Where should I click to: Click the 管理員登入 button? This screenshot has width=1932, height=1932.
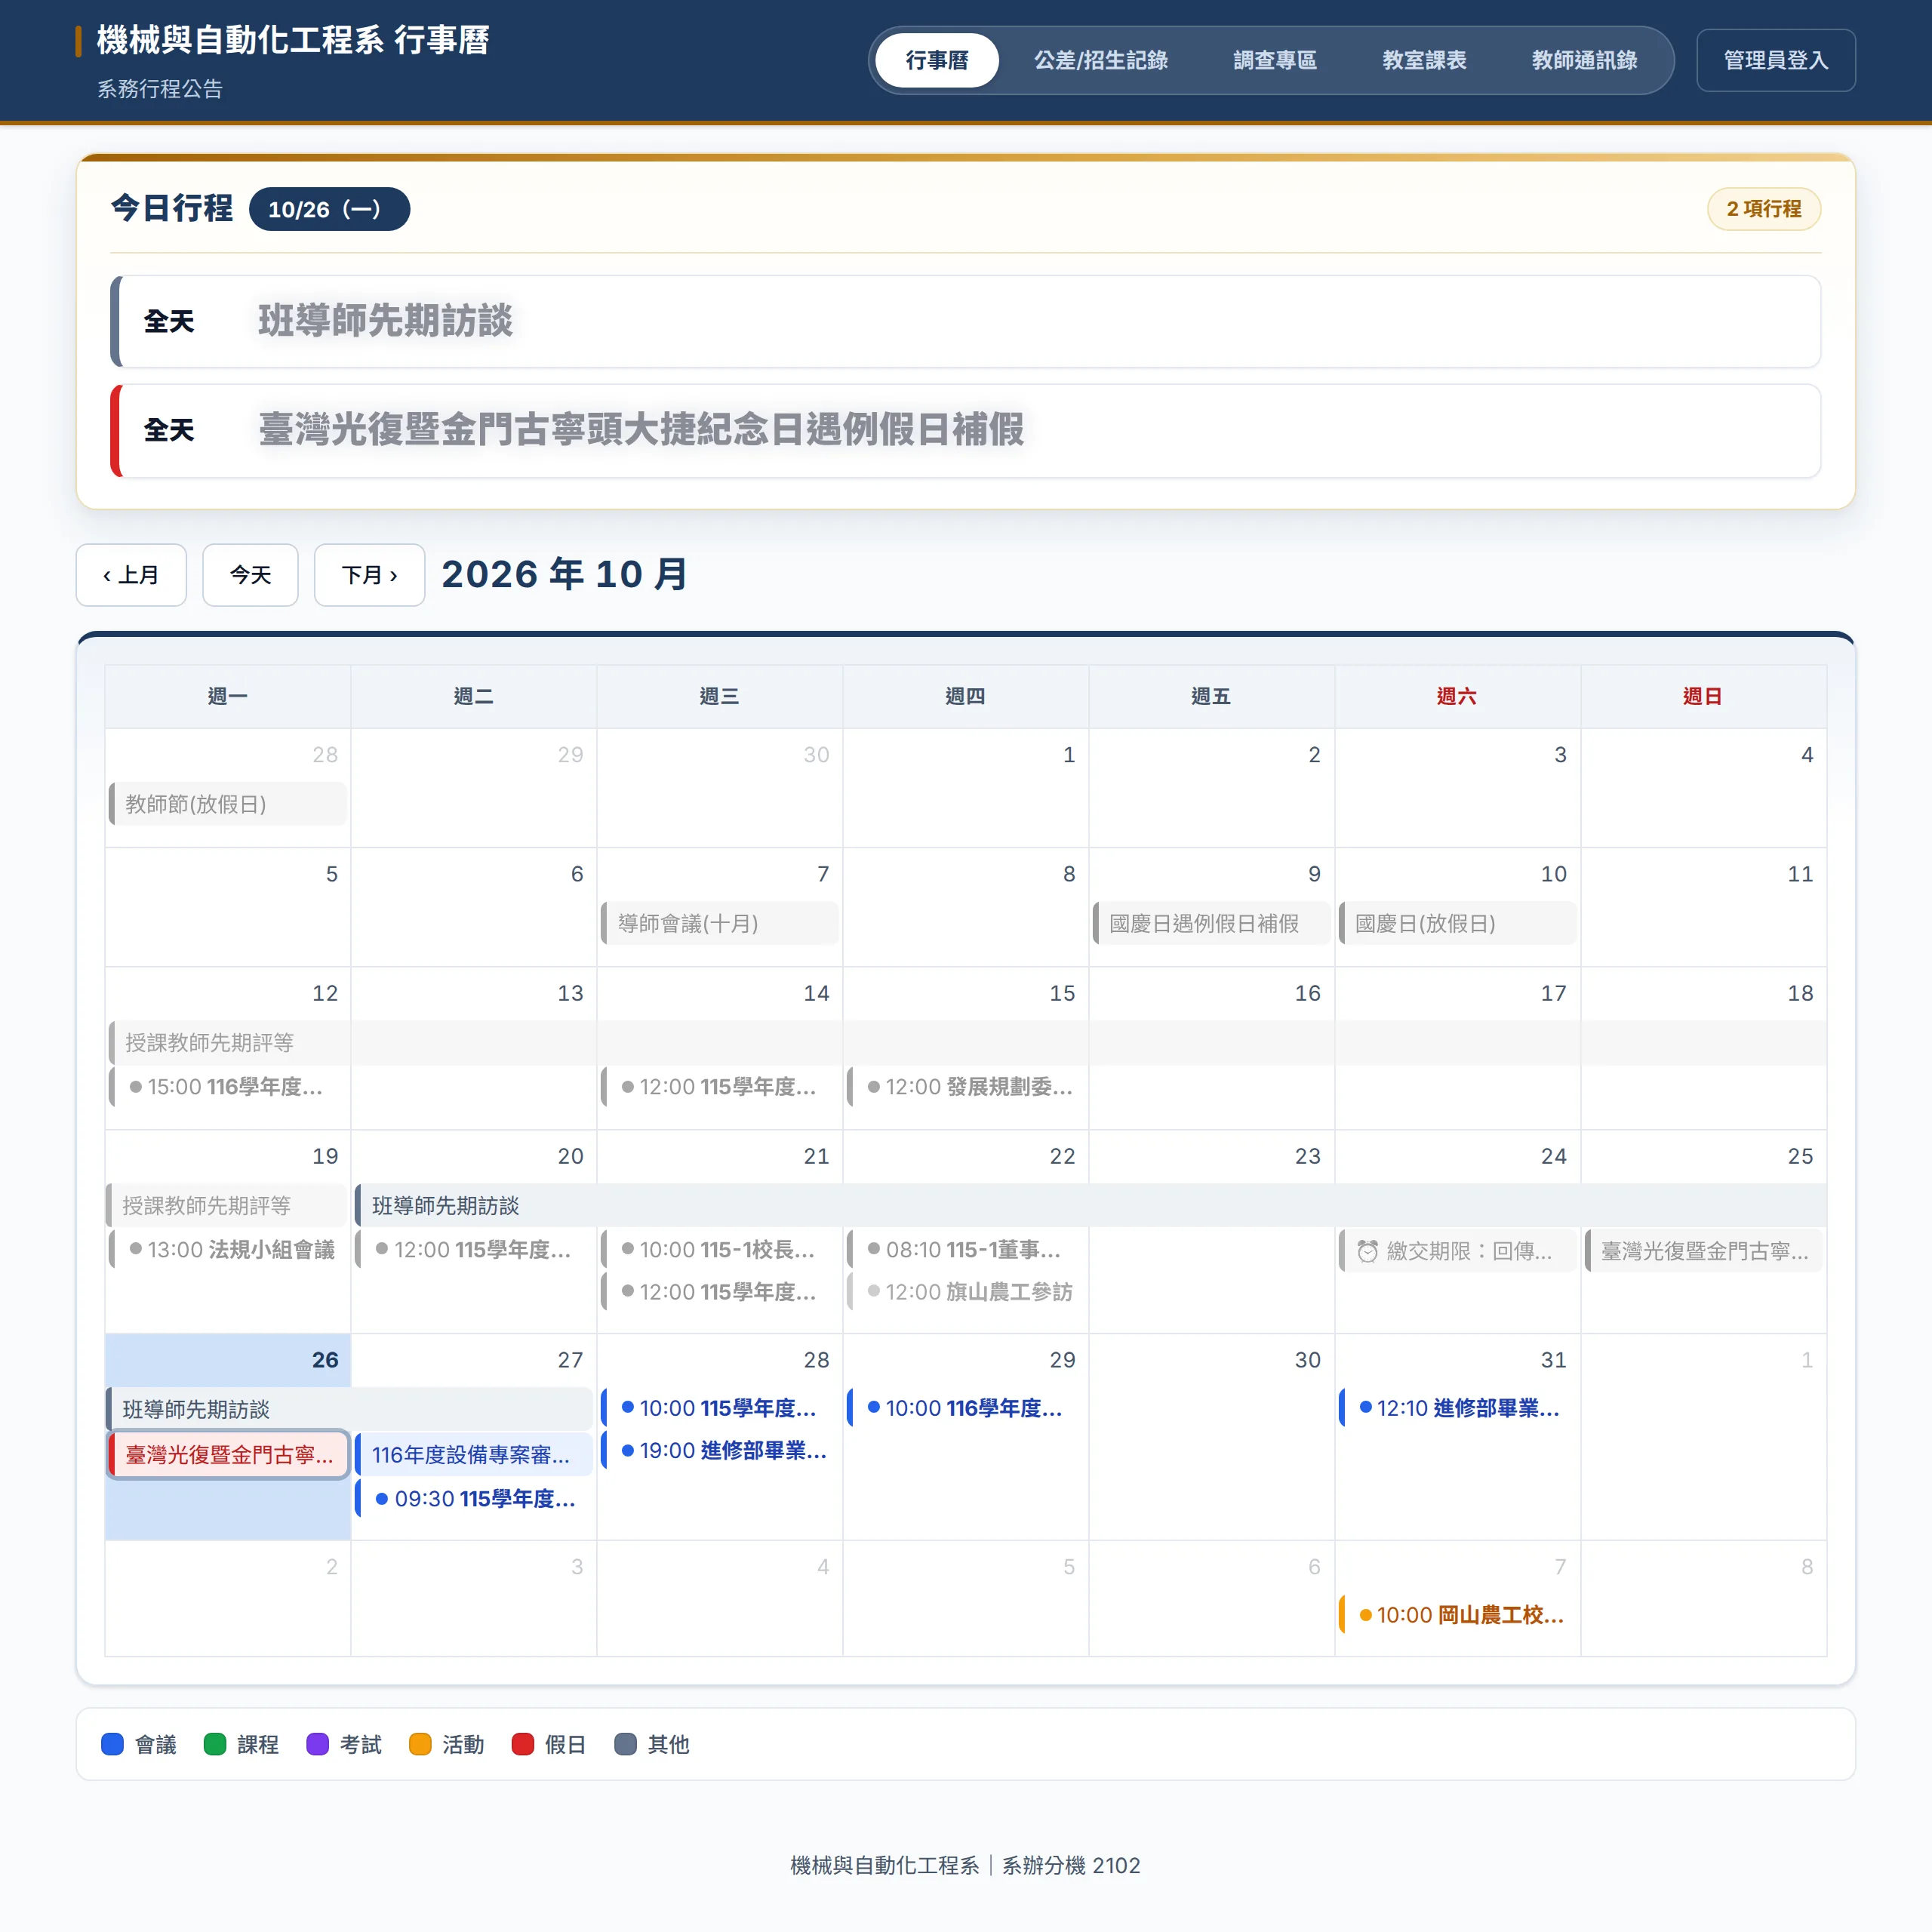tap(1775, 60)
